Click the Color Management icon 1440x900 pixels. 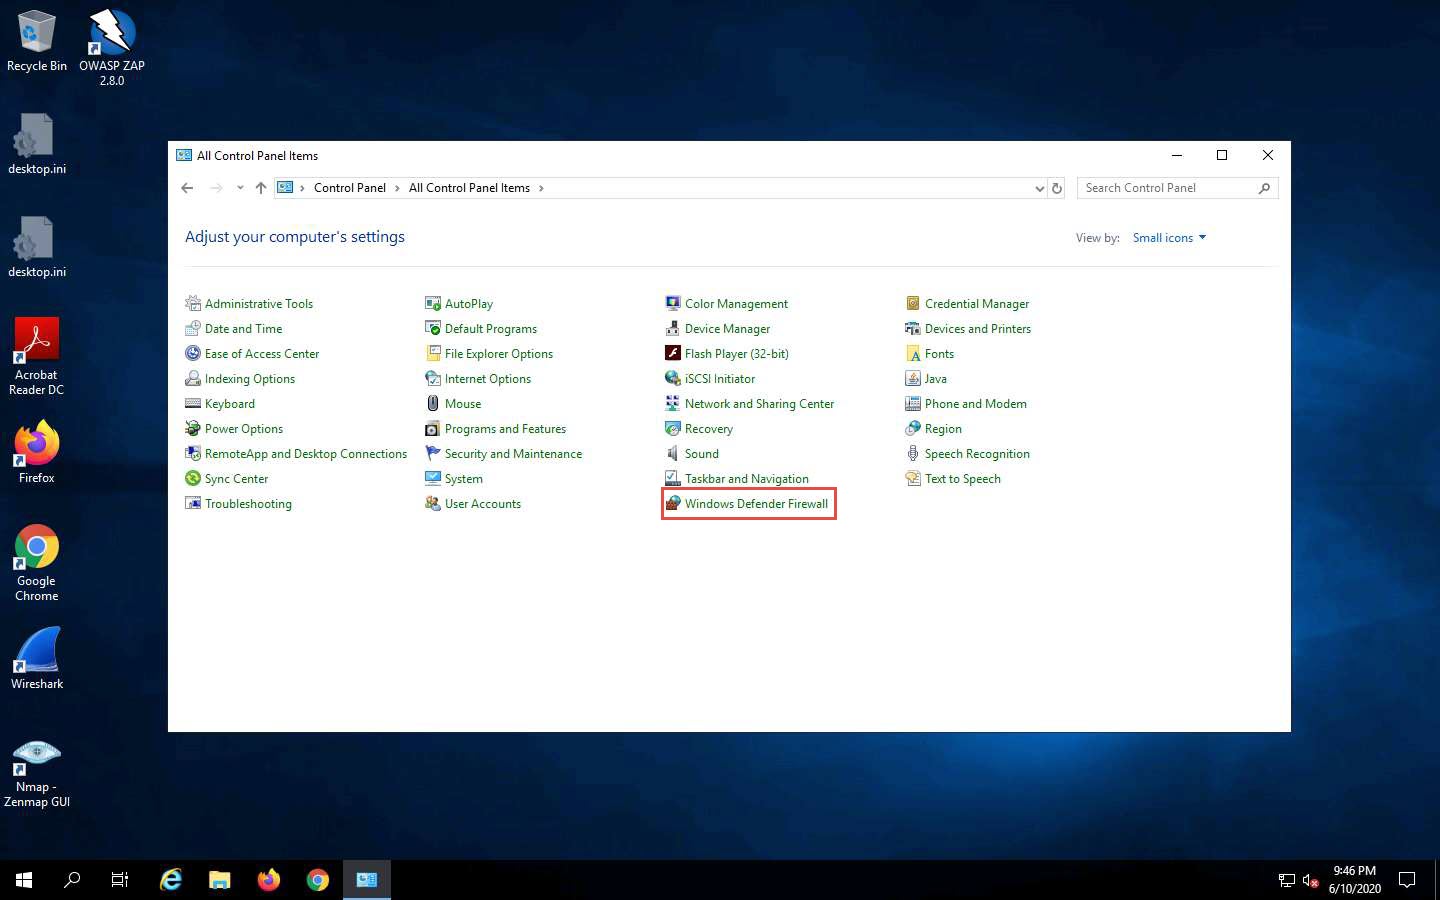coord(673,303)
